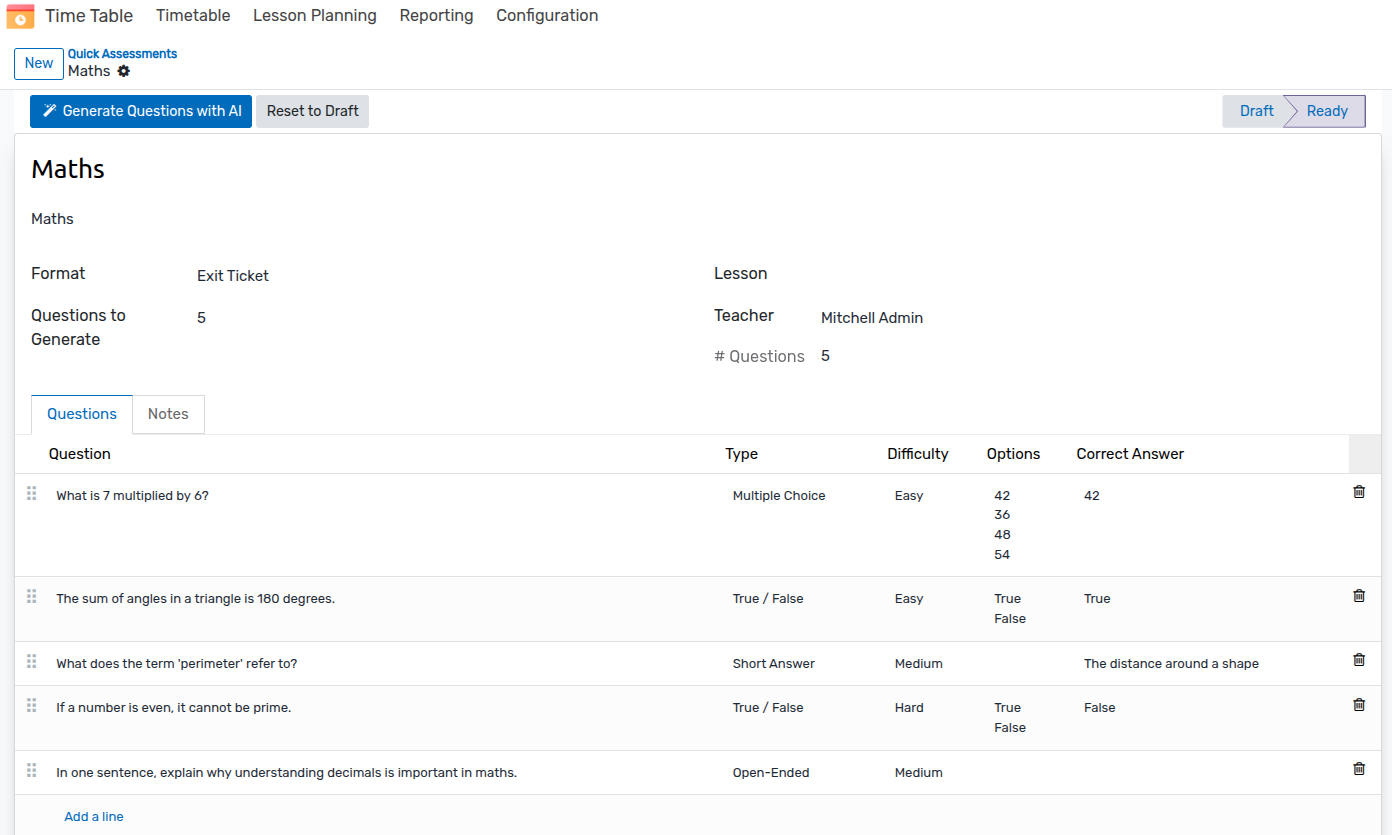The image size is (1392, 835).
Task: Click the 'What is 7 multiplied by 6?' question
Action: coord(133,496)
